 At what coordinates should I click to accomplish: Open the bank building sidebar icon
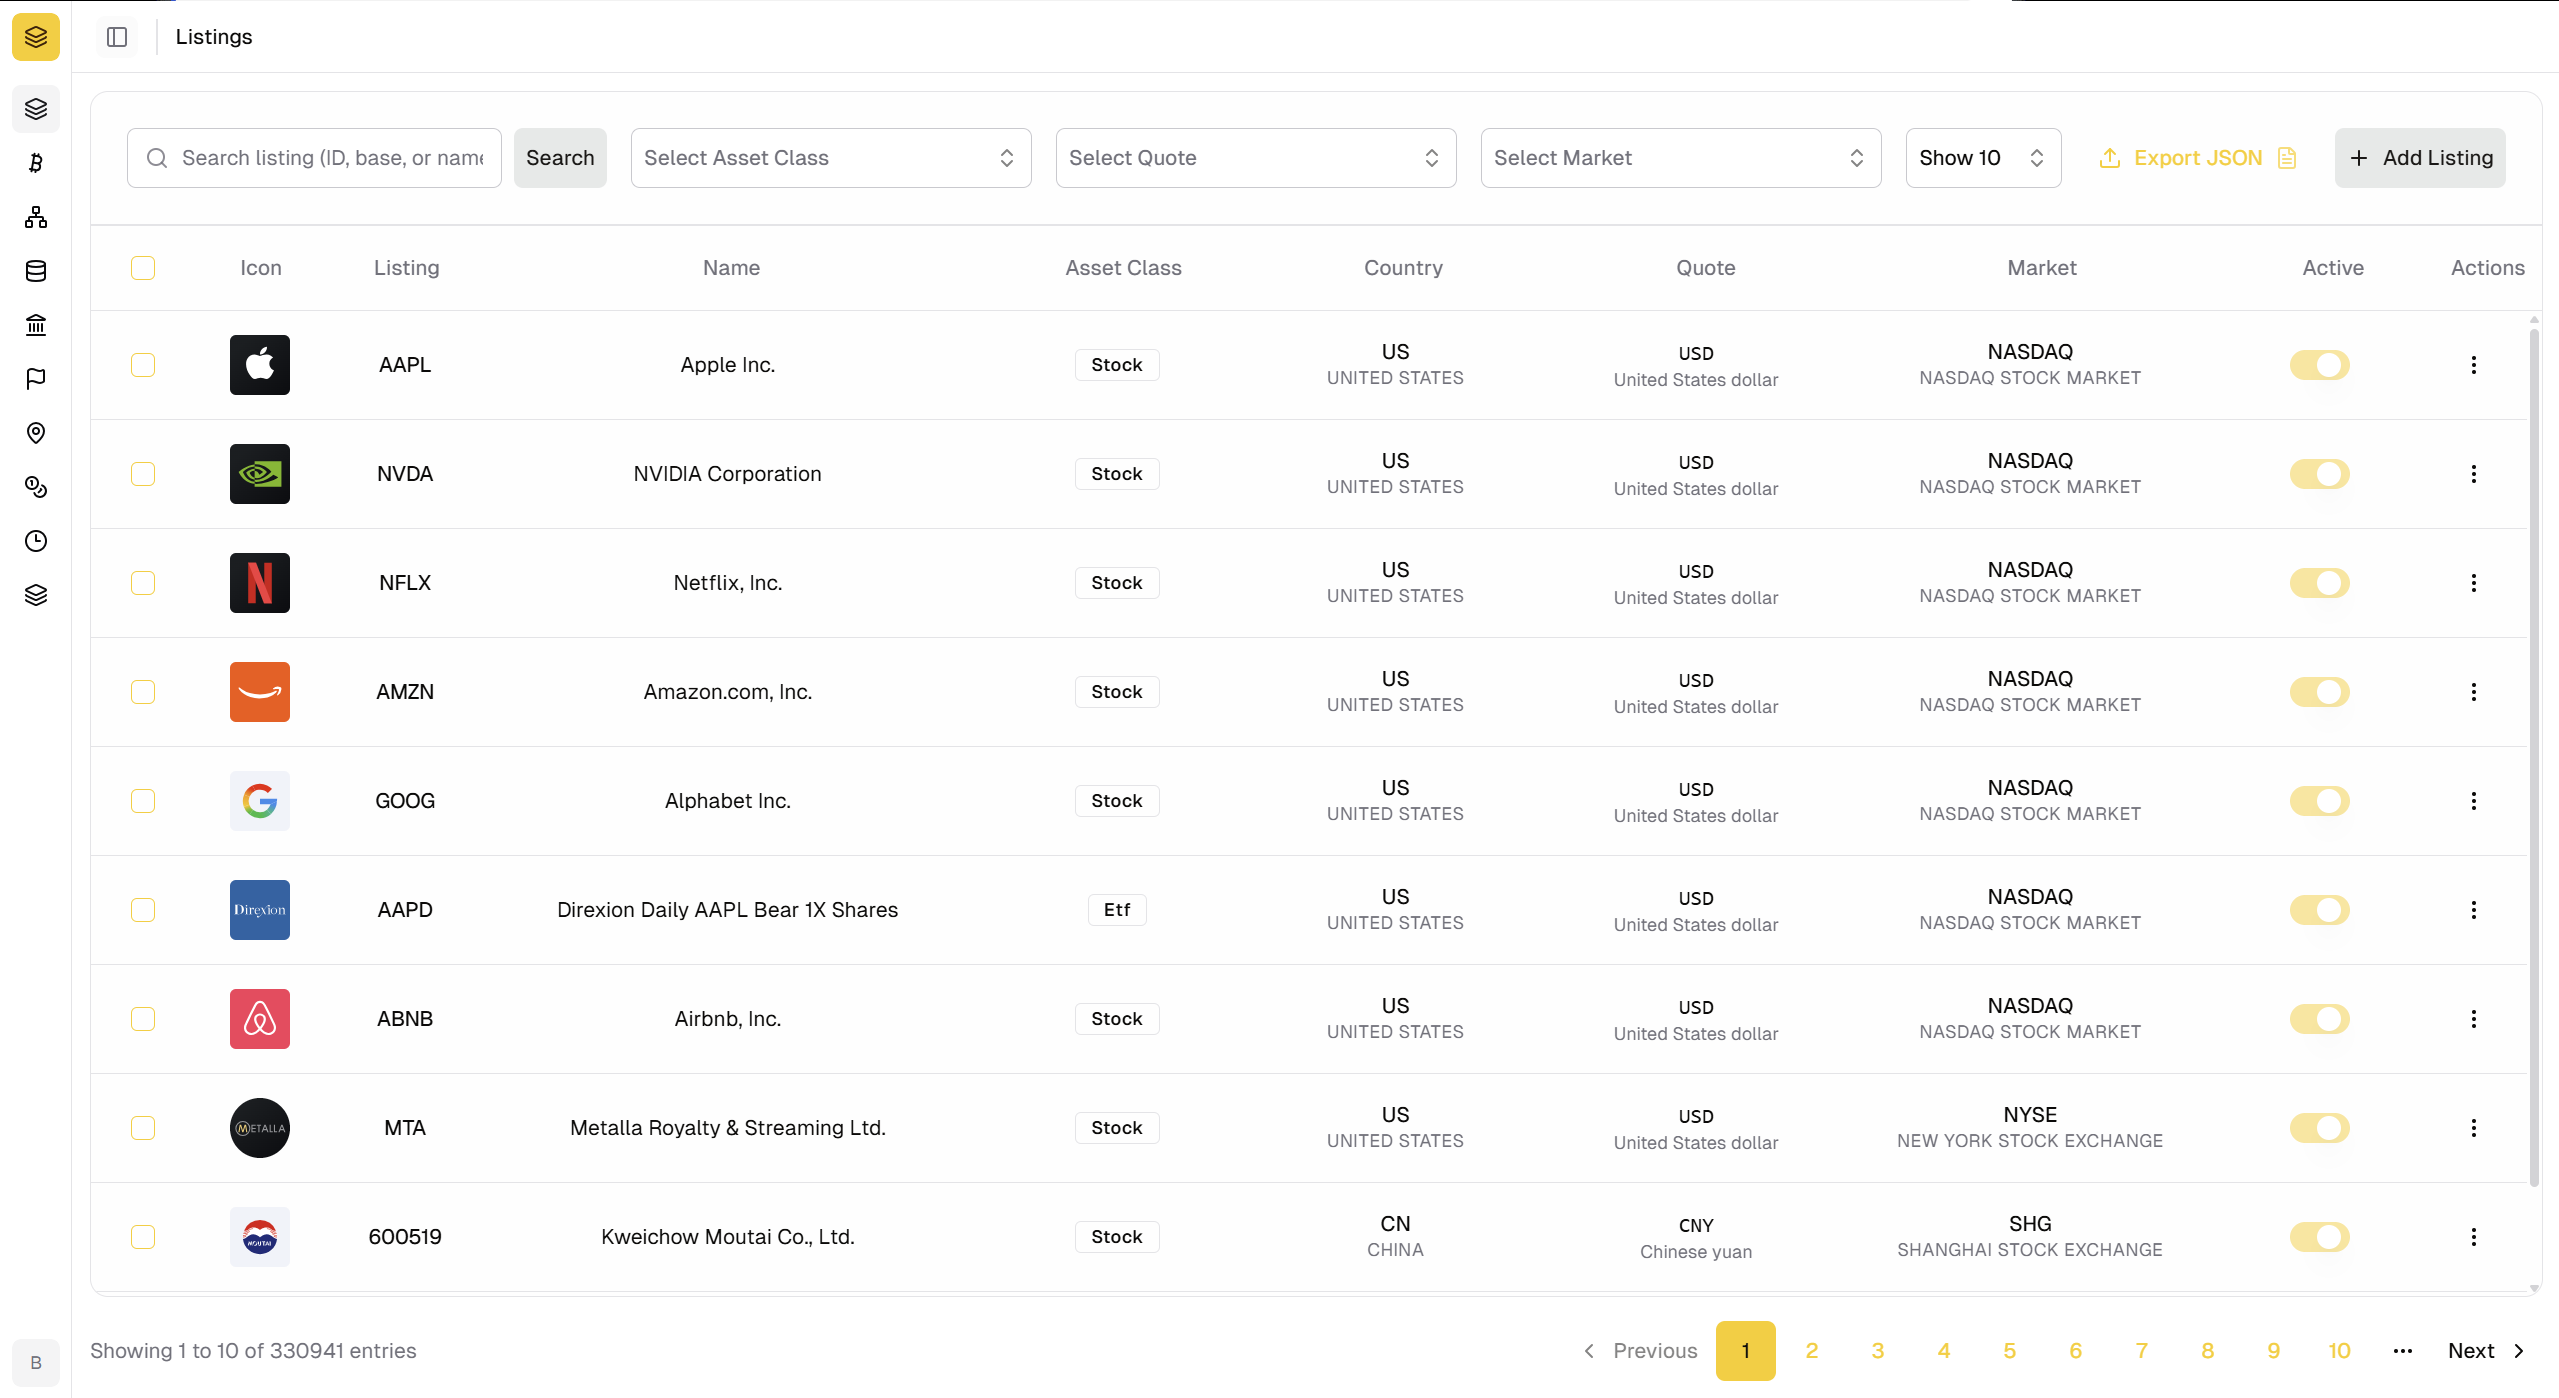(x=36, y=325)
